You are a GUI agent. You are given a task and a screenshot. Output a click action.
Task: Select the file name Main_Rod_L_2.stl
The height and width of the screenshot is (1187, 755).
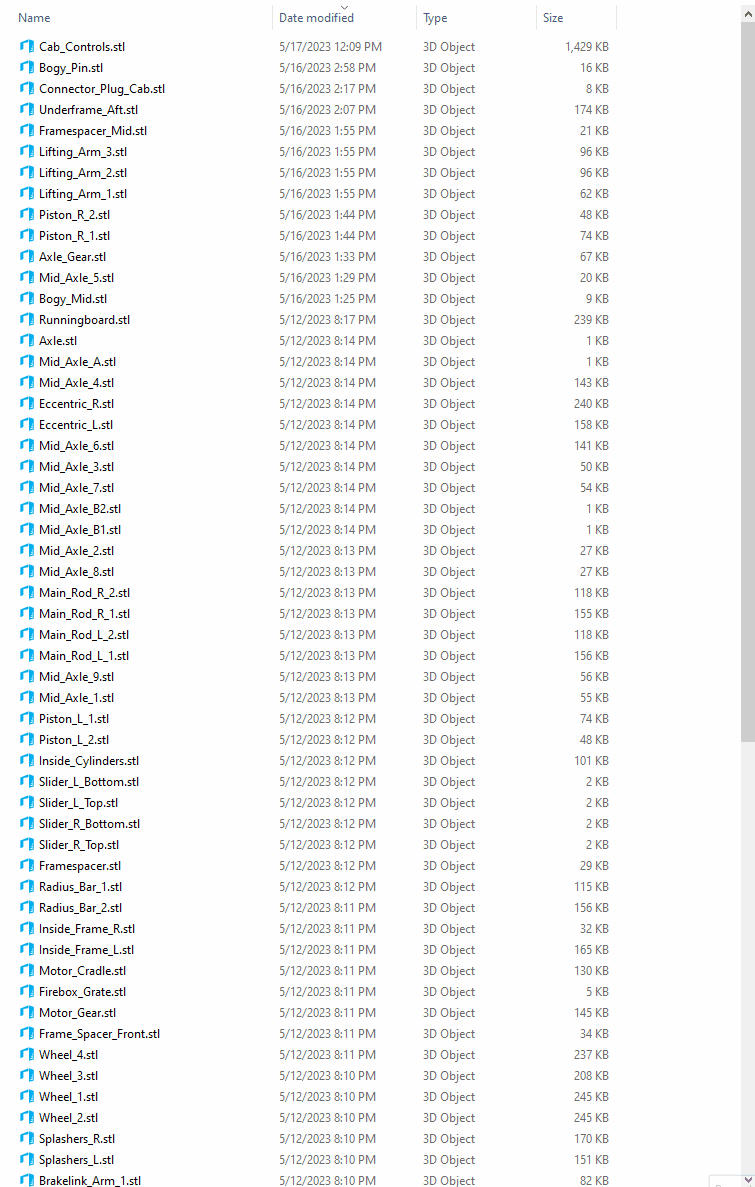84,634
